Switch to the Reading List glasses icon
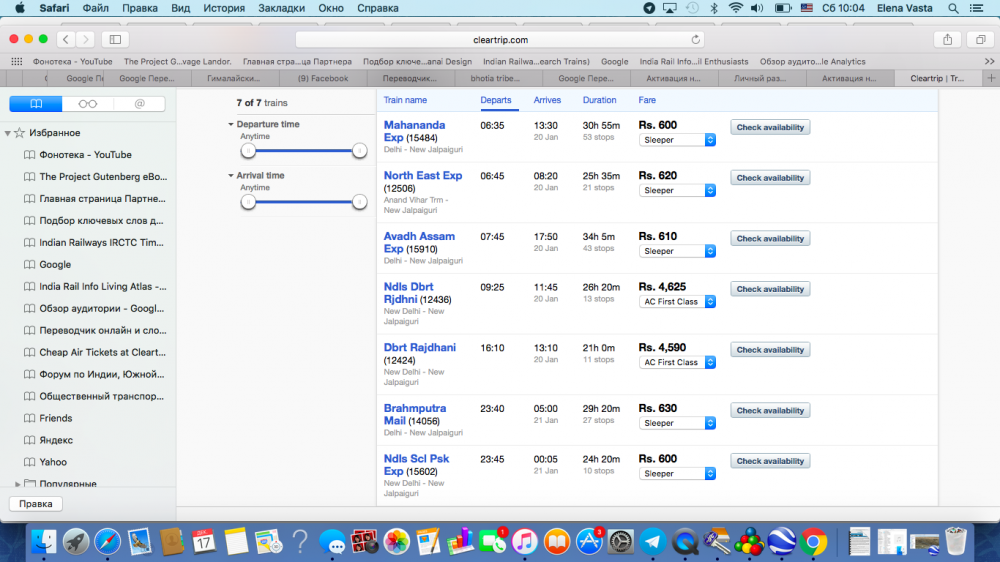Viewport: 1000px width, 562px height. [x=88, y=103]
